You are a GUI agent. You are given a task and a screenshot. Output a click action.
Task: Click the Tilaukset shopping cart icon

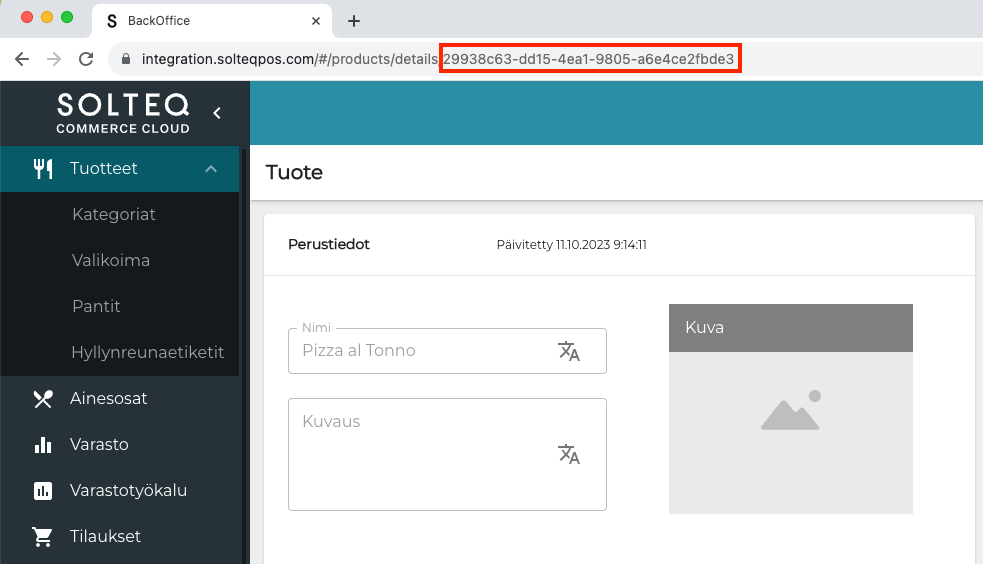pos(43,537)
